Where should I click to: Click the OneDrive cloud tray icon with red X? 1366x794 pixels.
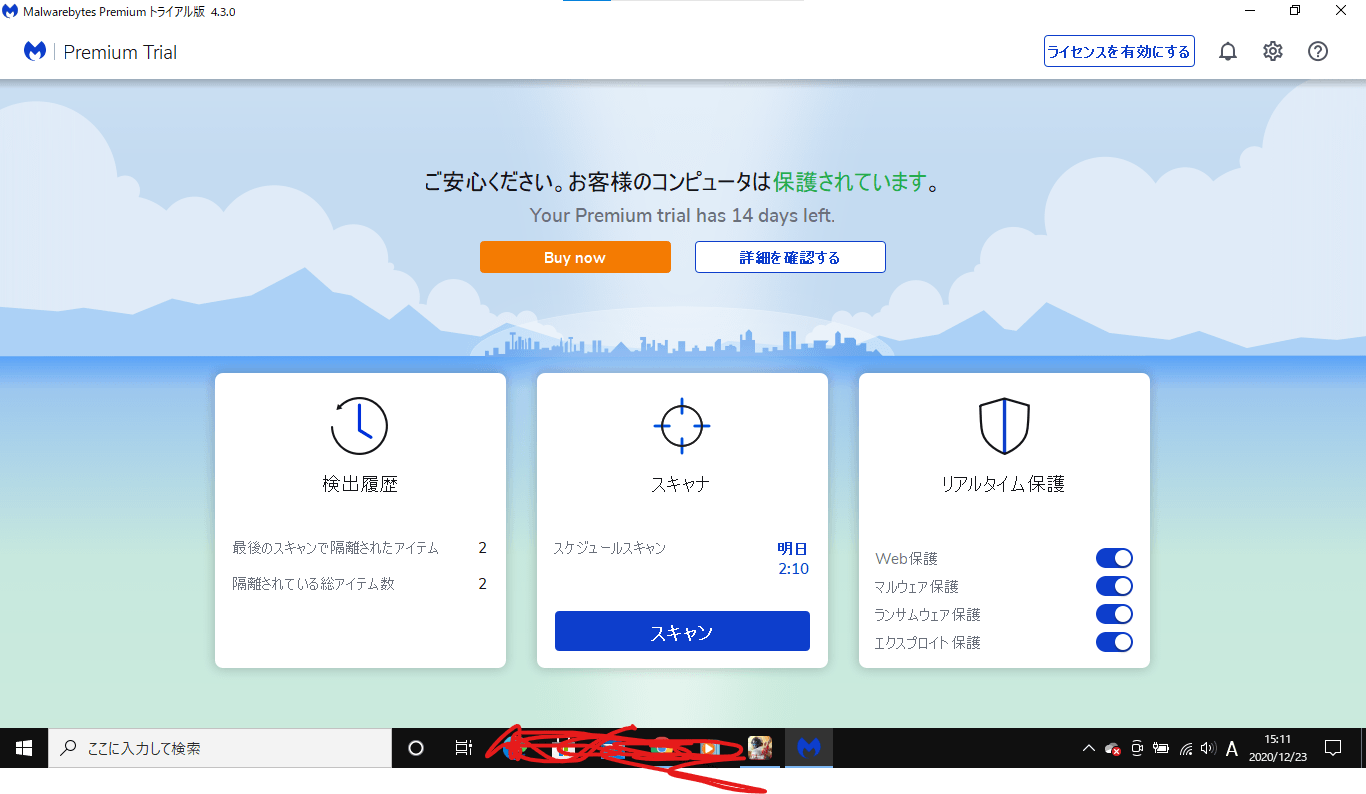pos(1113,748)
